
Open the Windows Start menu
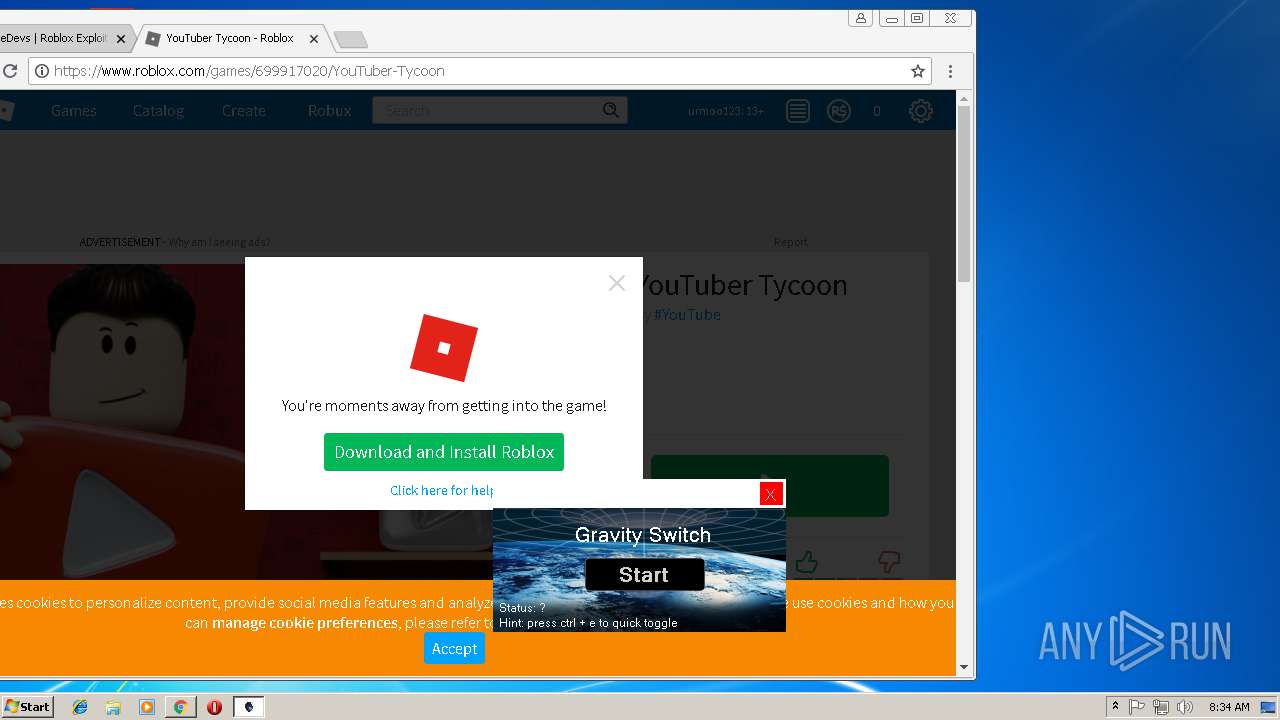[27, 706]
